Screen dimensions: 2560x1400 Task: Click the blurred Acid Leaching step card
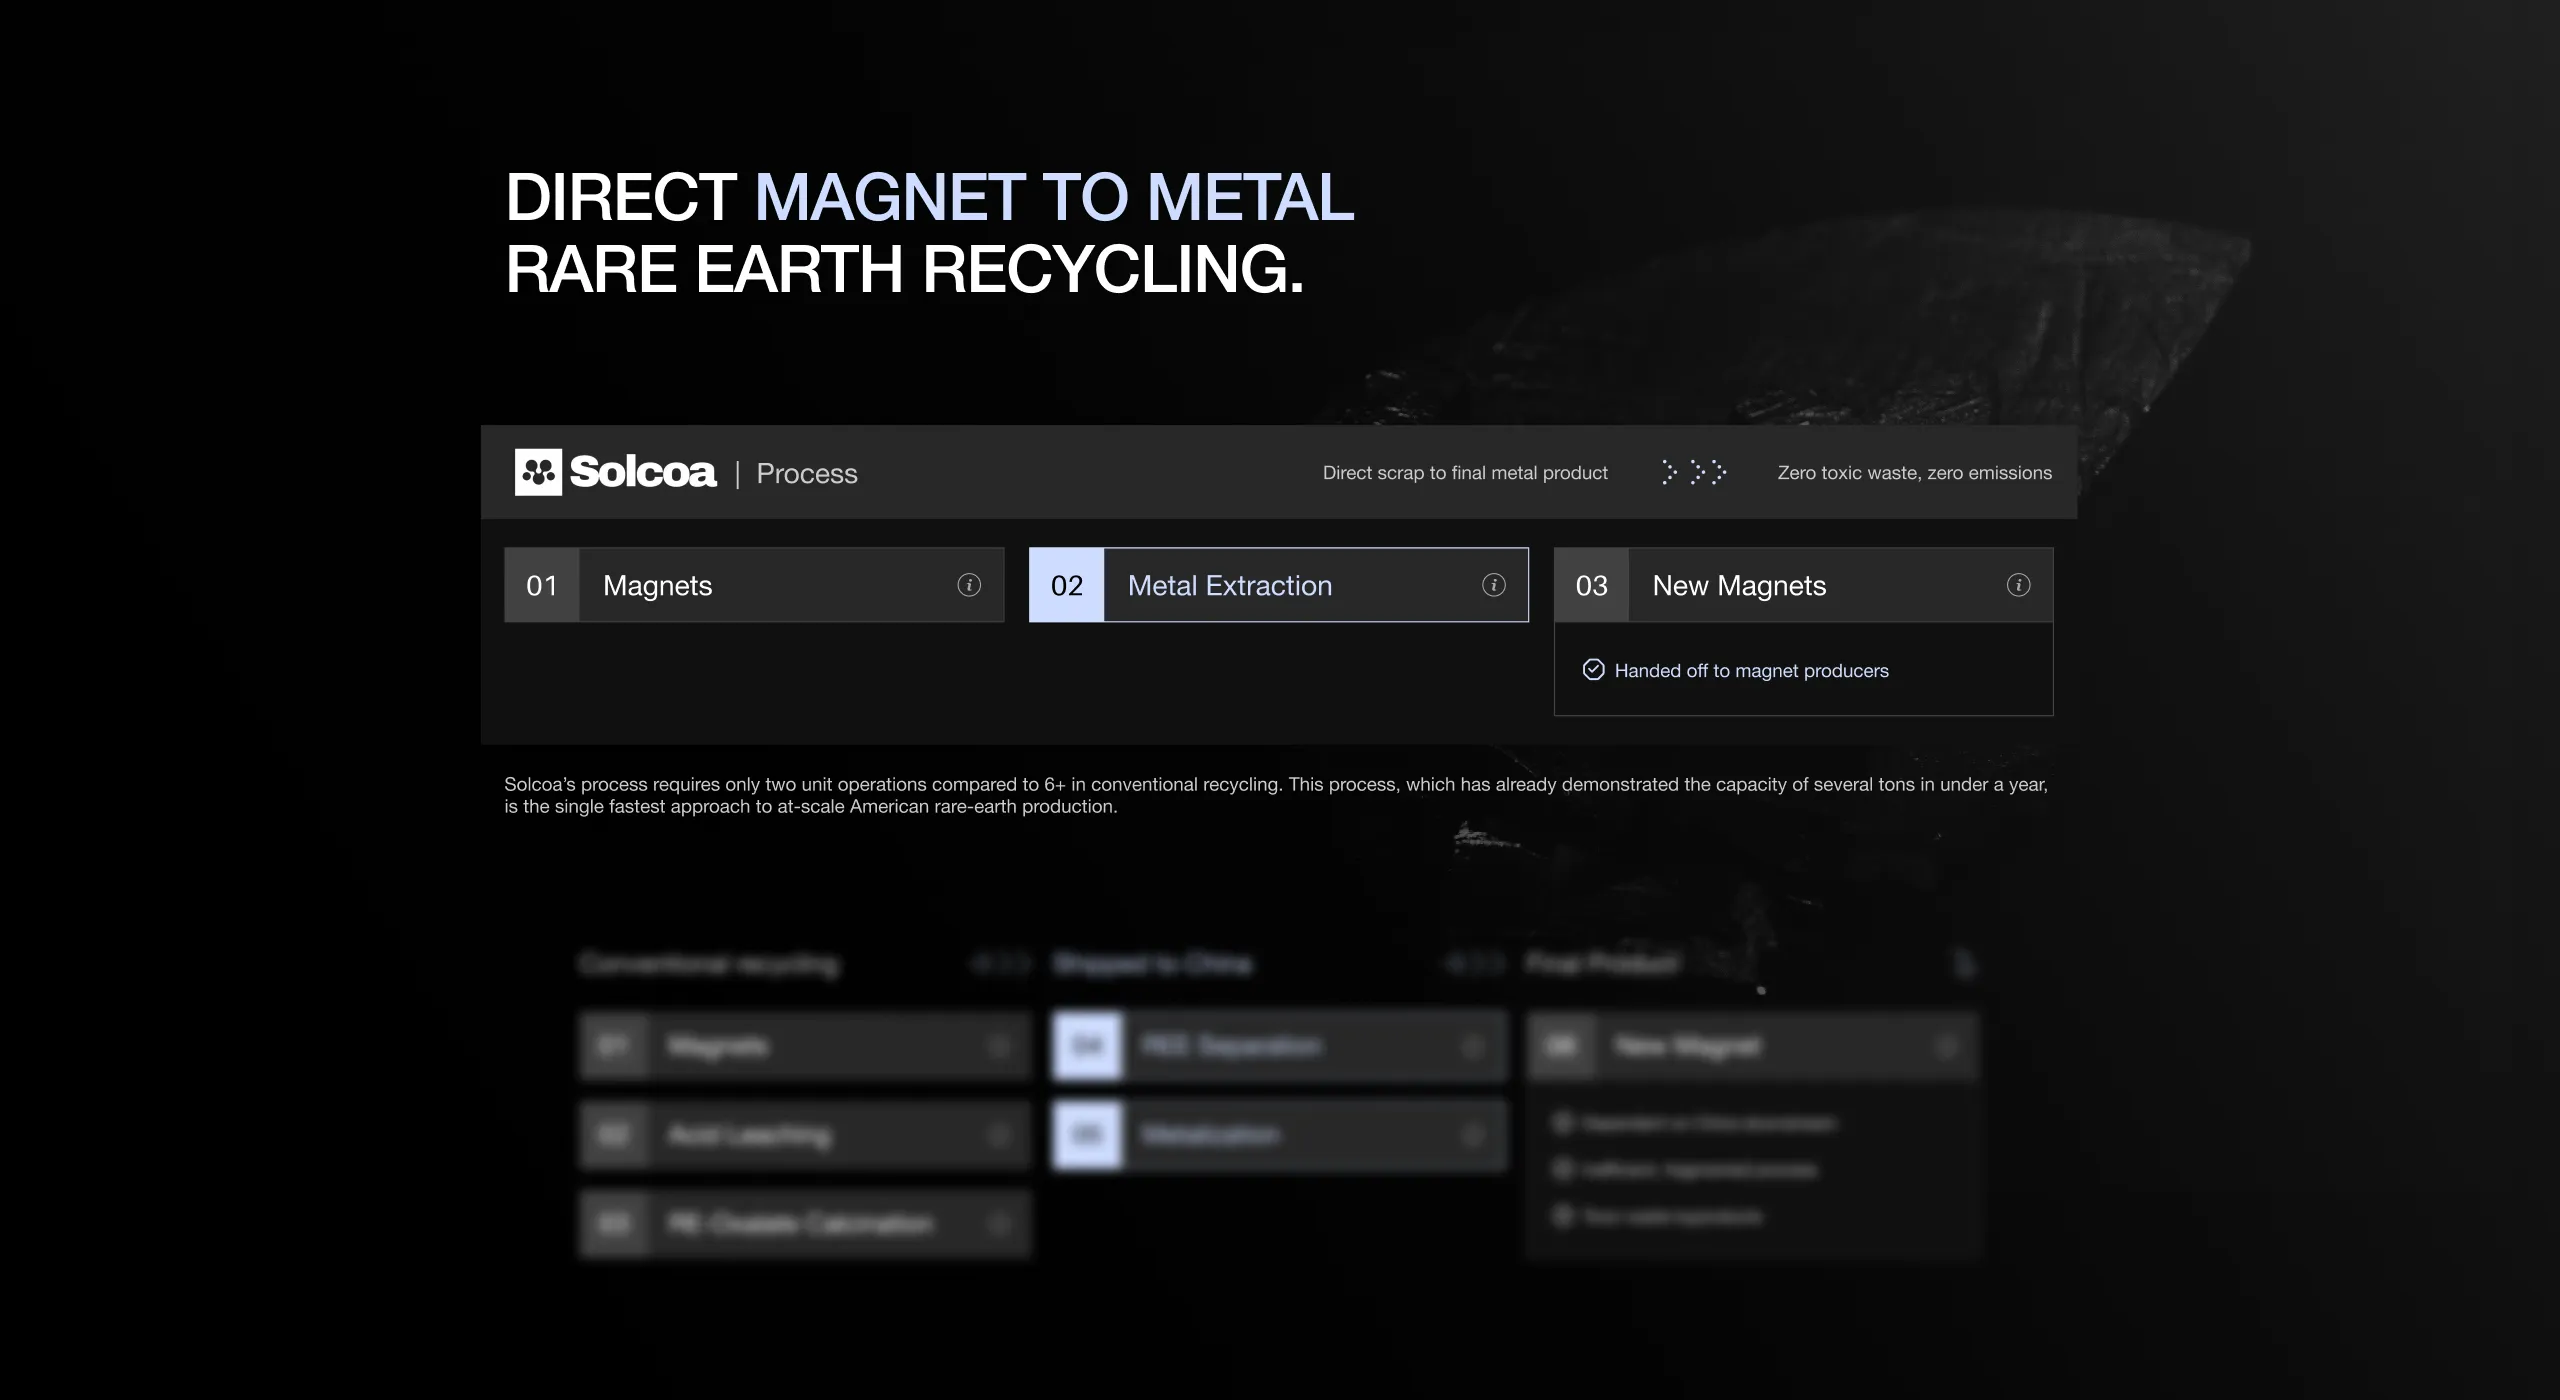click(x=805, y=1135)
